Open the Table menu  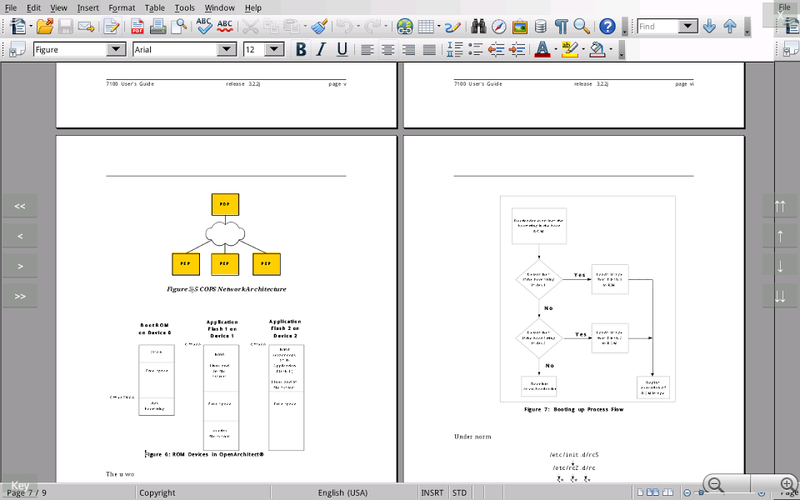pos(154,8)
